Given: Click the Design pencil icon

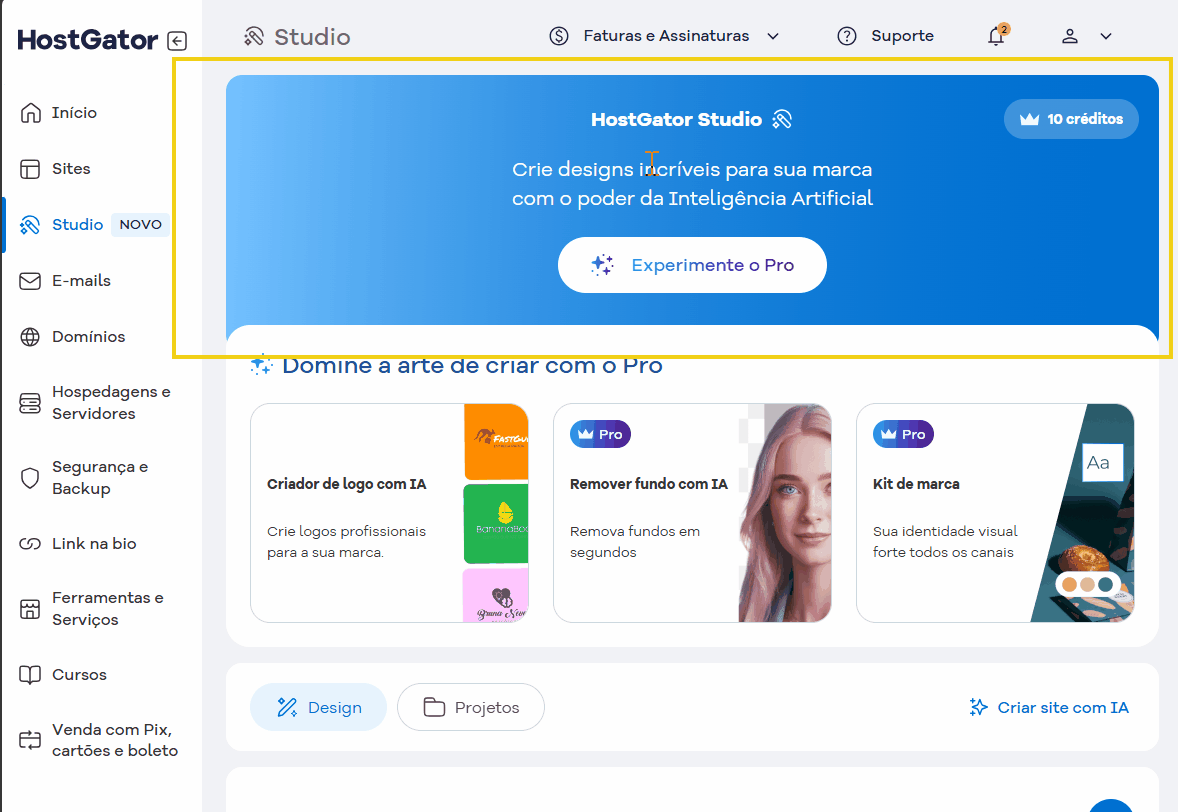Looking at the screenshot, I should (x=287, y=707).
